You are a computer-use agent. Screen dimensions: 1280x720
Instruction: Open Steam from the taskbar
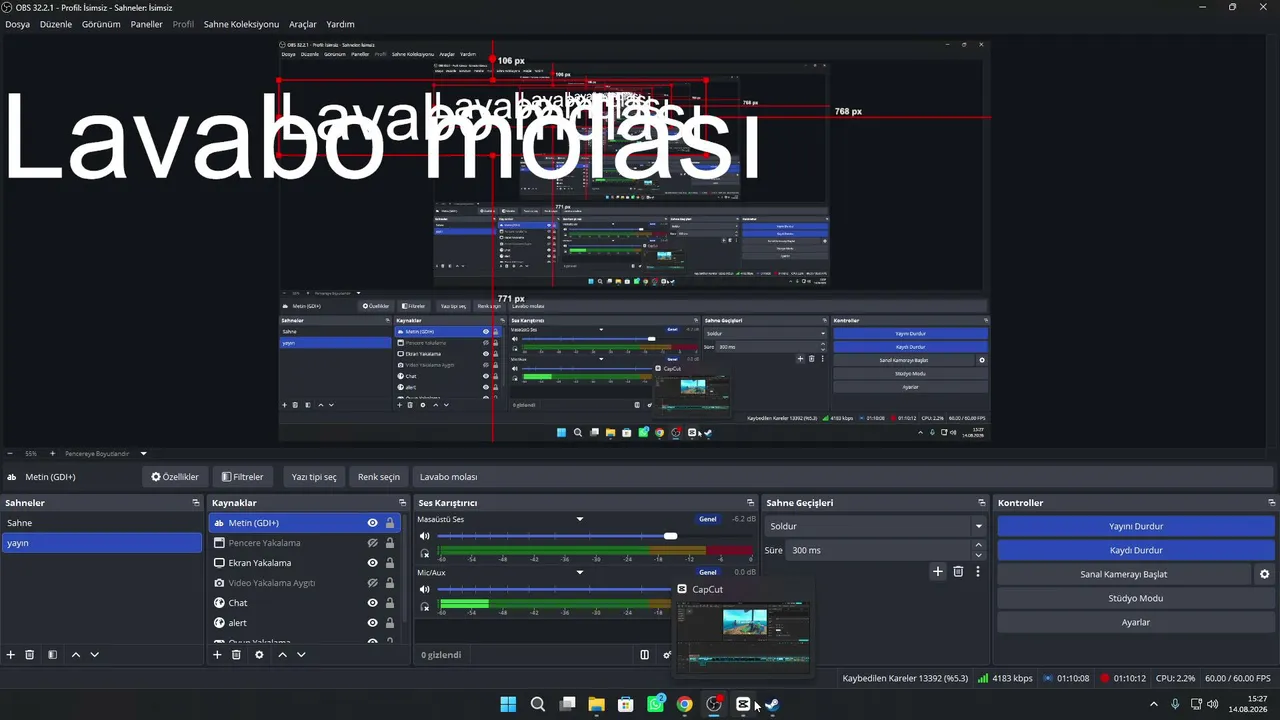(x=772, y=704)
